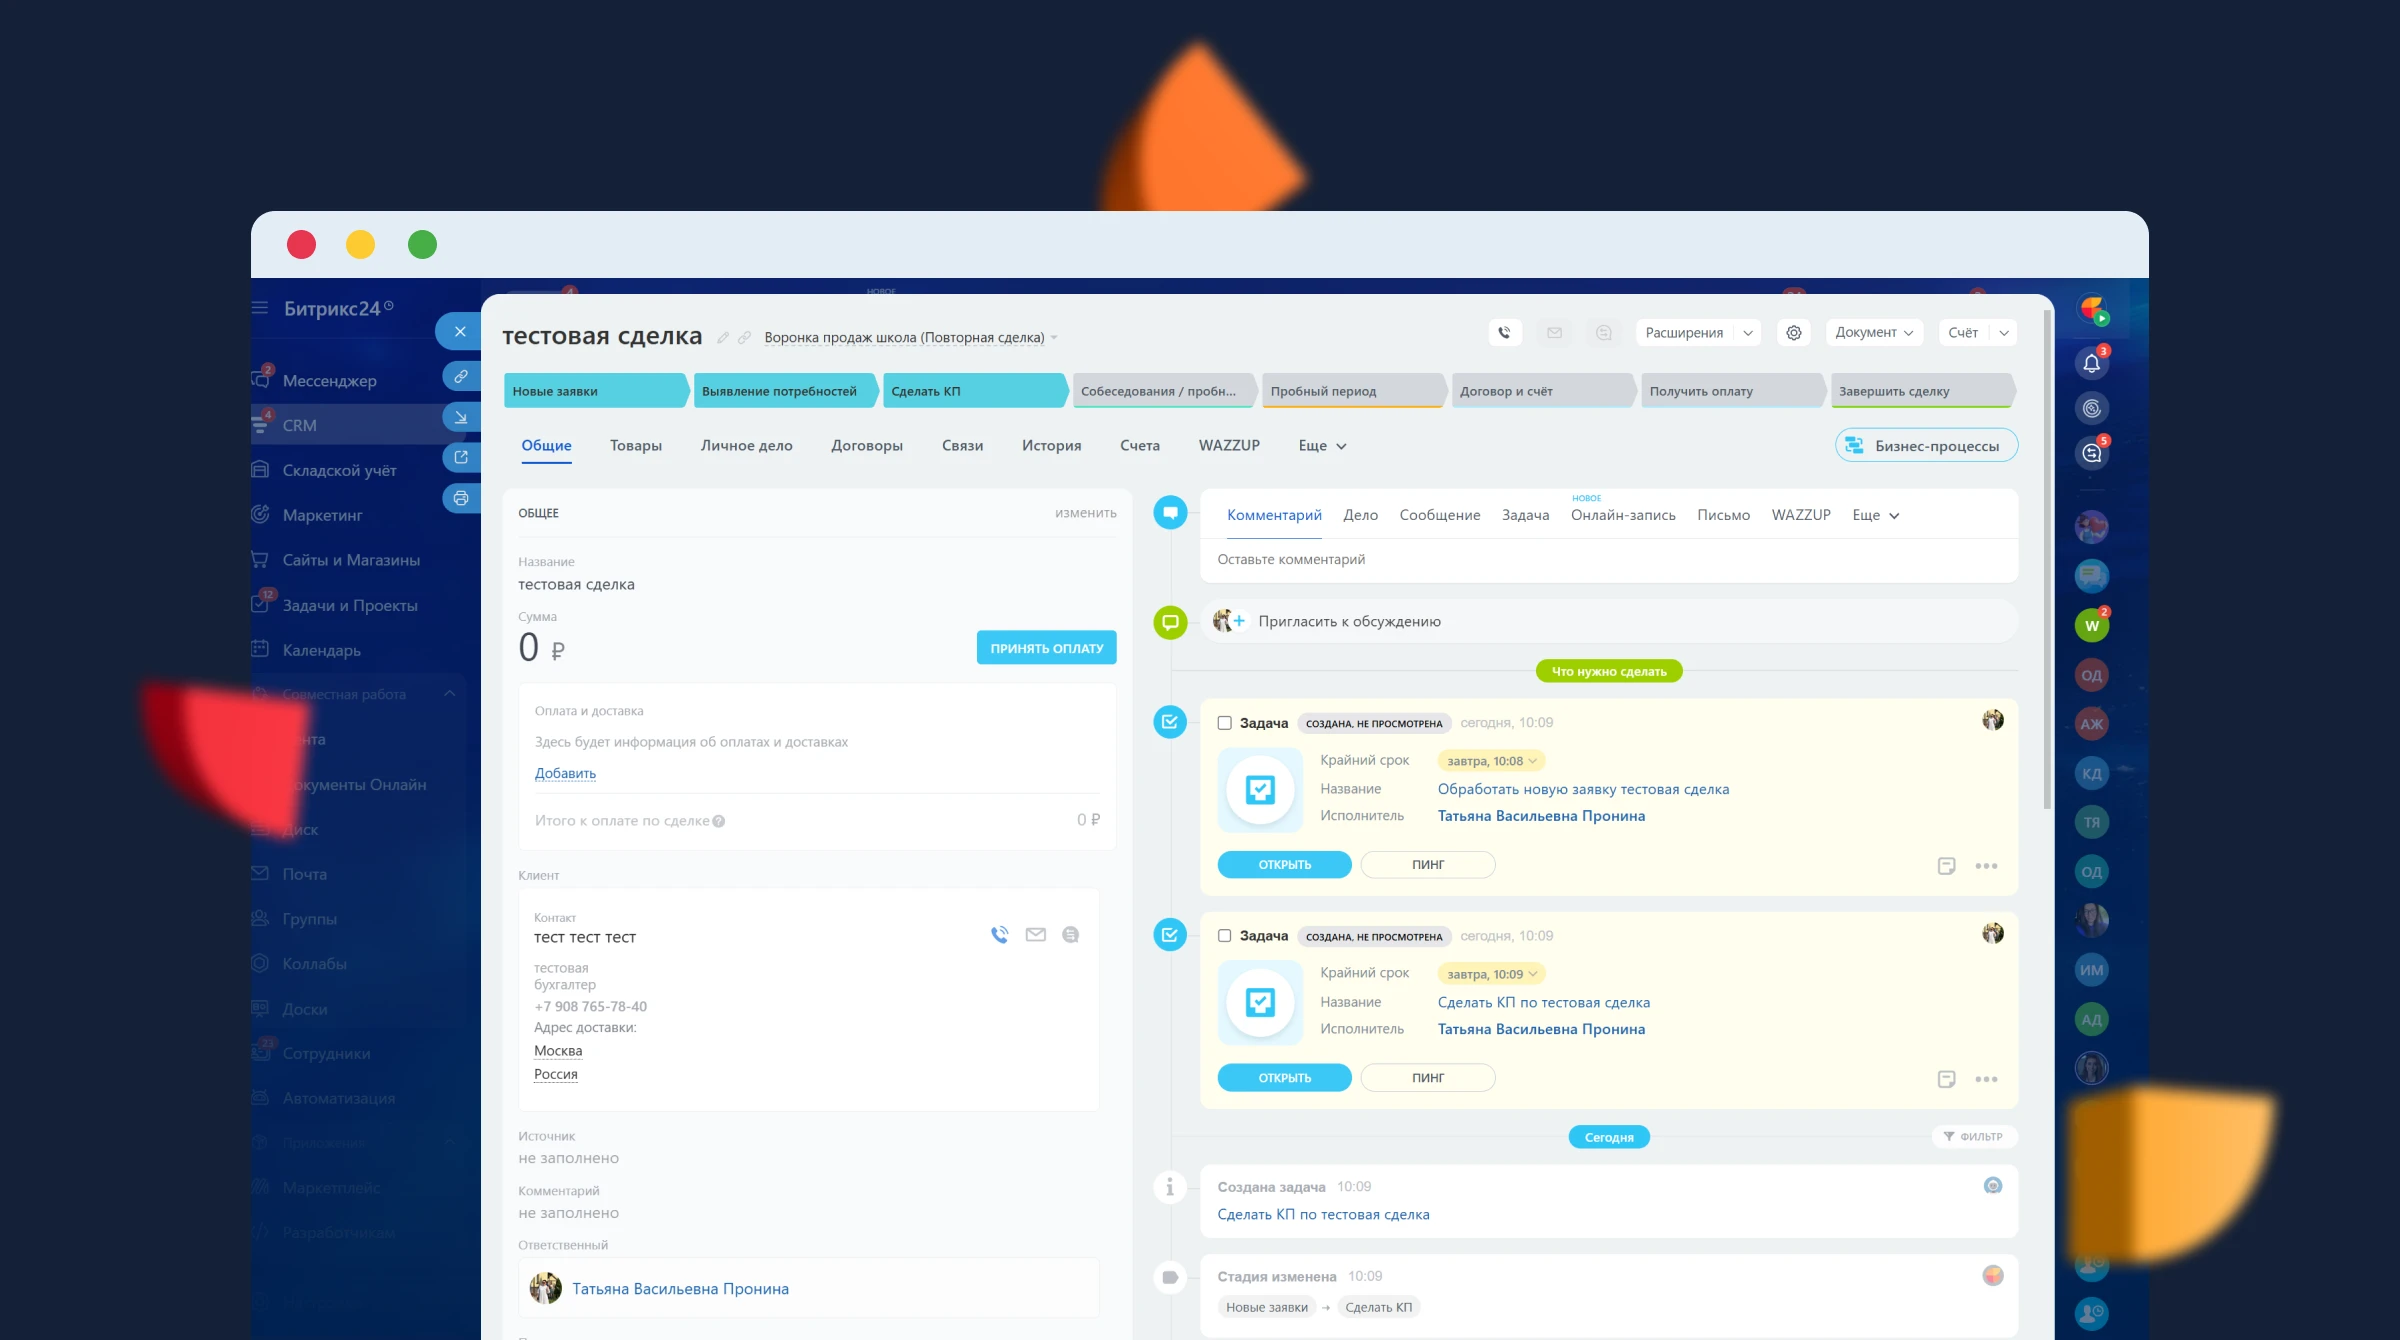The image size is (2400, 1340).
Task: Select the Письмо timeline tab
Action: (x=1723, y=515)
